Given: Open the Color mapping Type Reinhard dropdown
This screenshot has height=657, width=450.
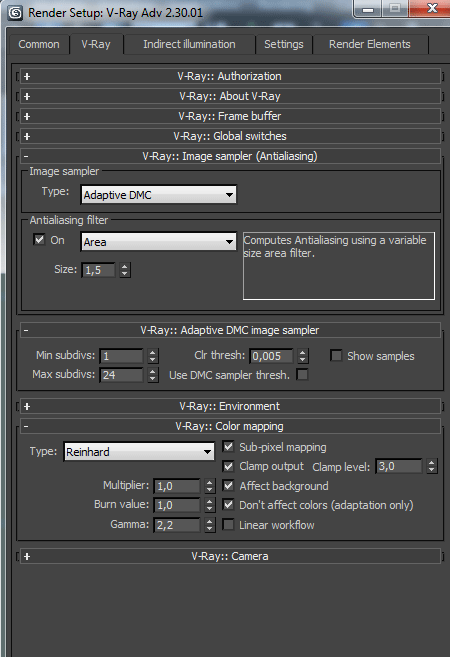Looking at the screenshot, I should pyautogui.click(x=139, y=452).
